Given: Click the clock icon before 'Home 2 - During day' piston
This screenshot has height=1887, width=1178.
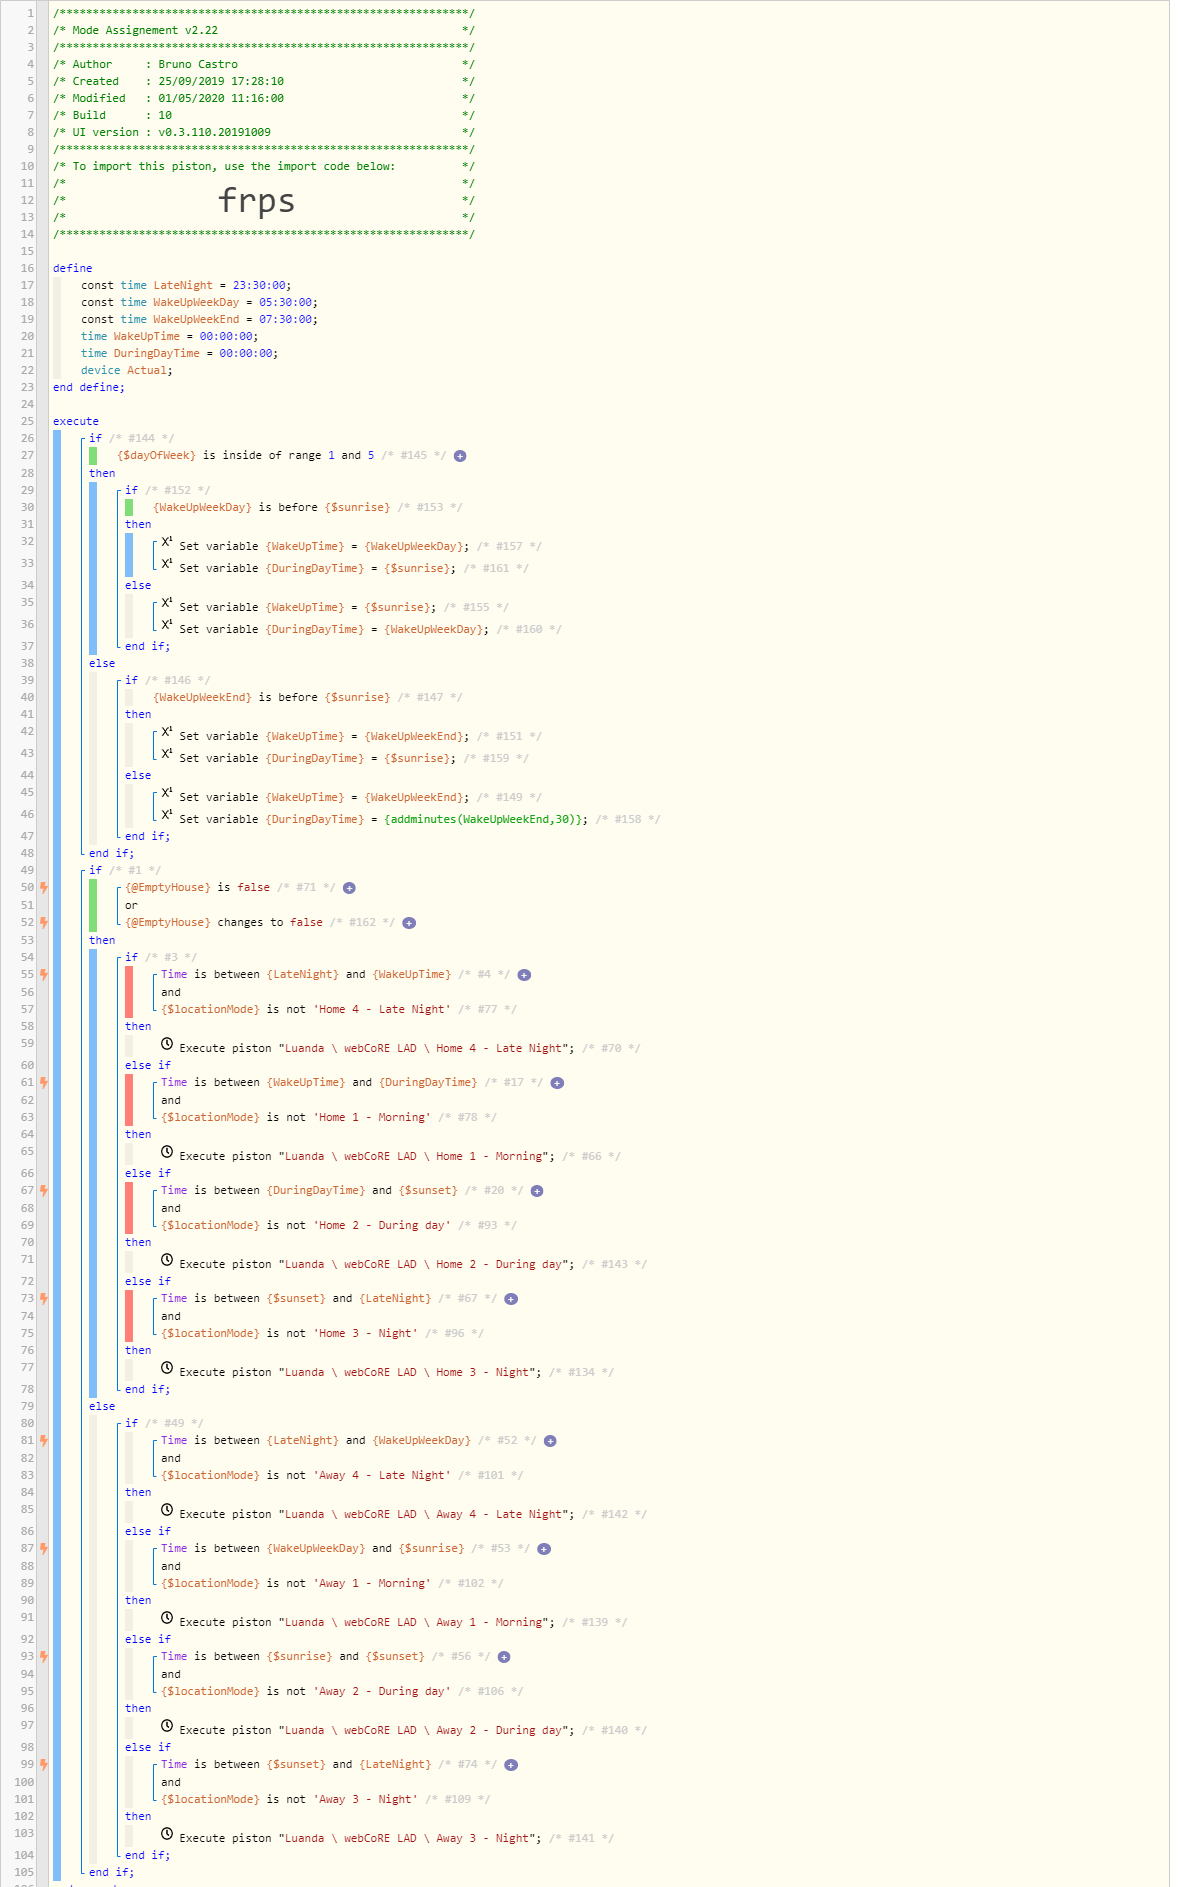Looking at the screenshot, I should pyautogui.click(x=167, y=1260).
